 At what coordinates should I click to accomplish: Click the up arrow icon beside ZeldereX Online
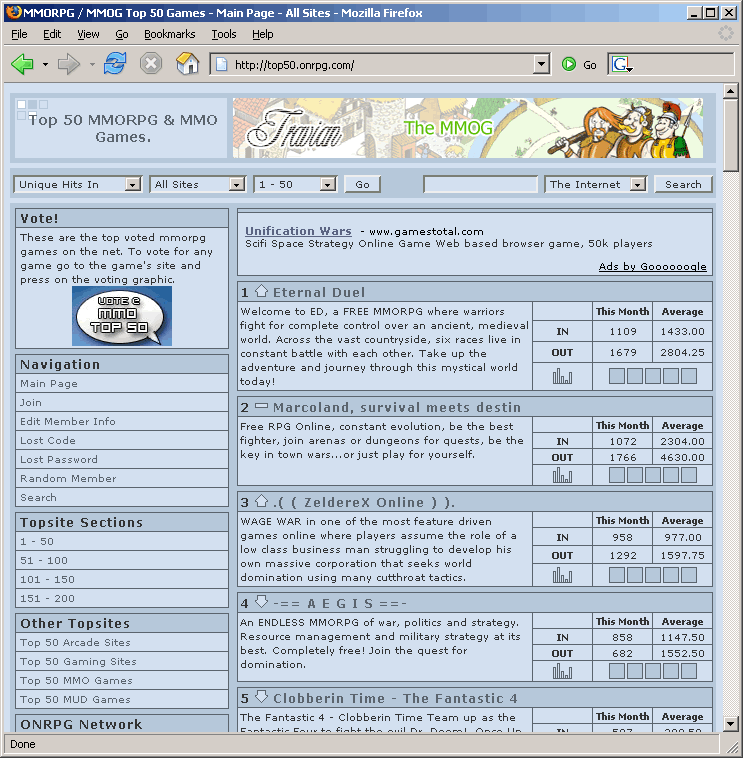point(261,501)
